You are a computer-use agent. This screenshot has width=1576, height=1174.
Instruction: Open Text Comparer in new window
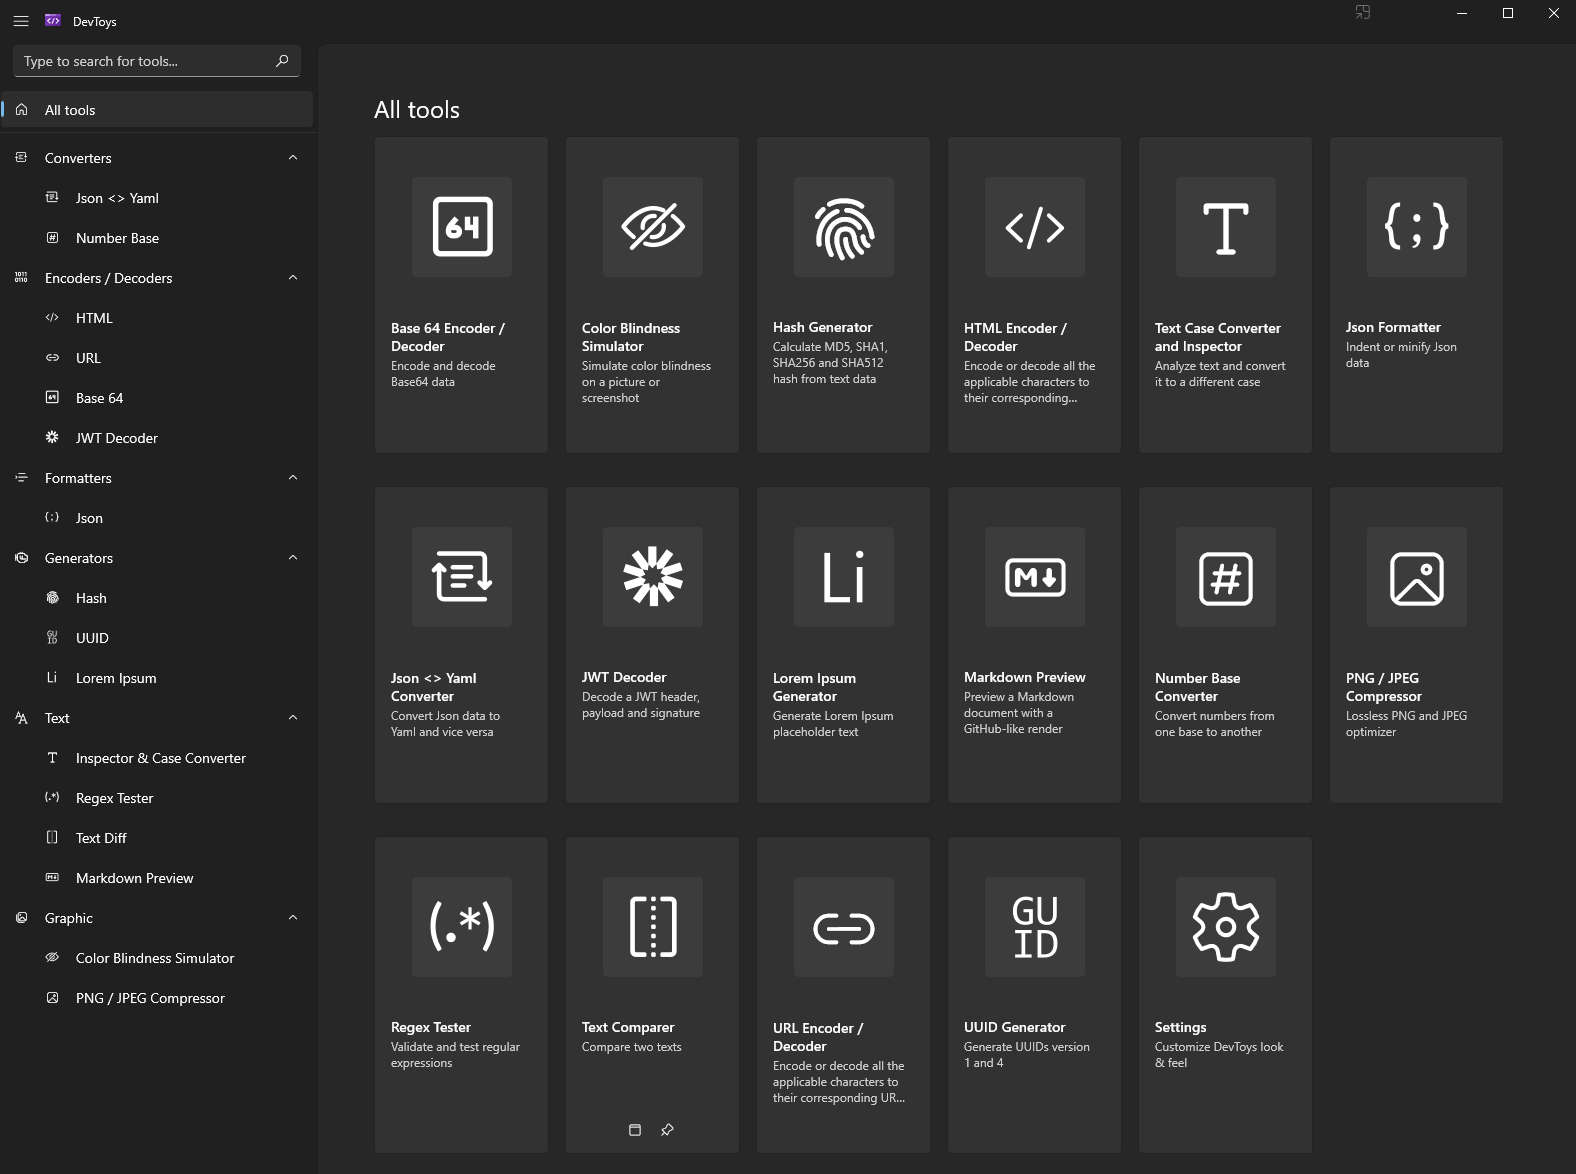tap(634, 1130)
